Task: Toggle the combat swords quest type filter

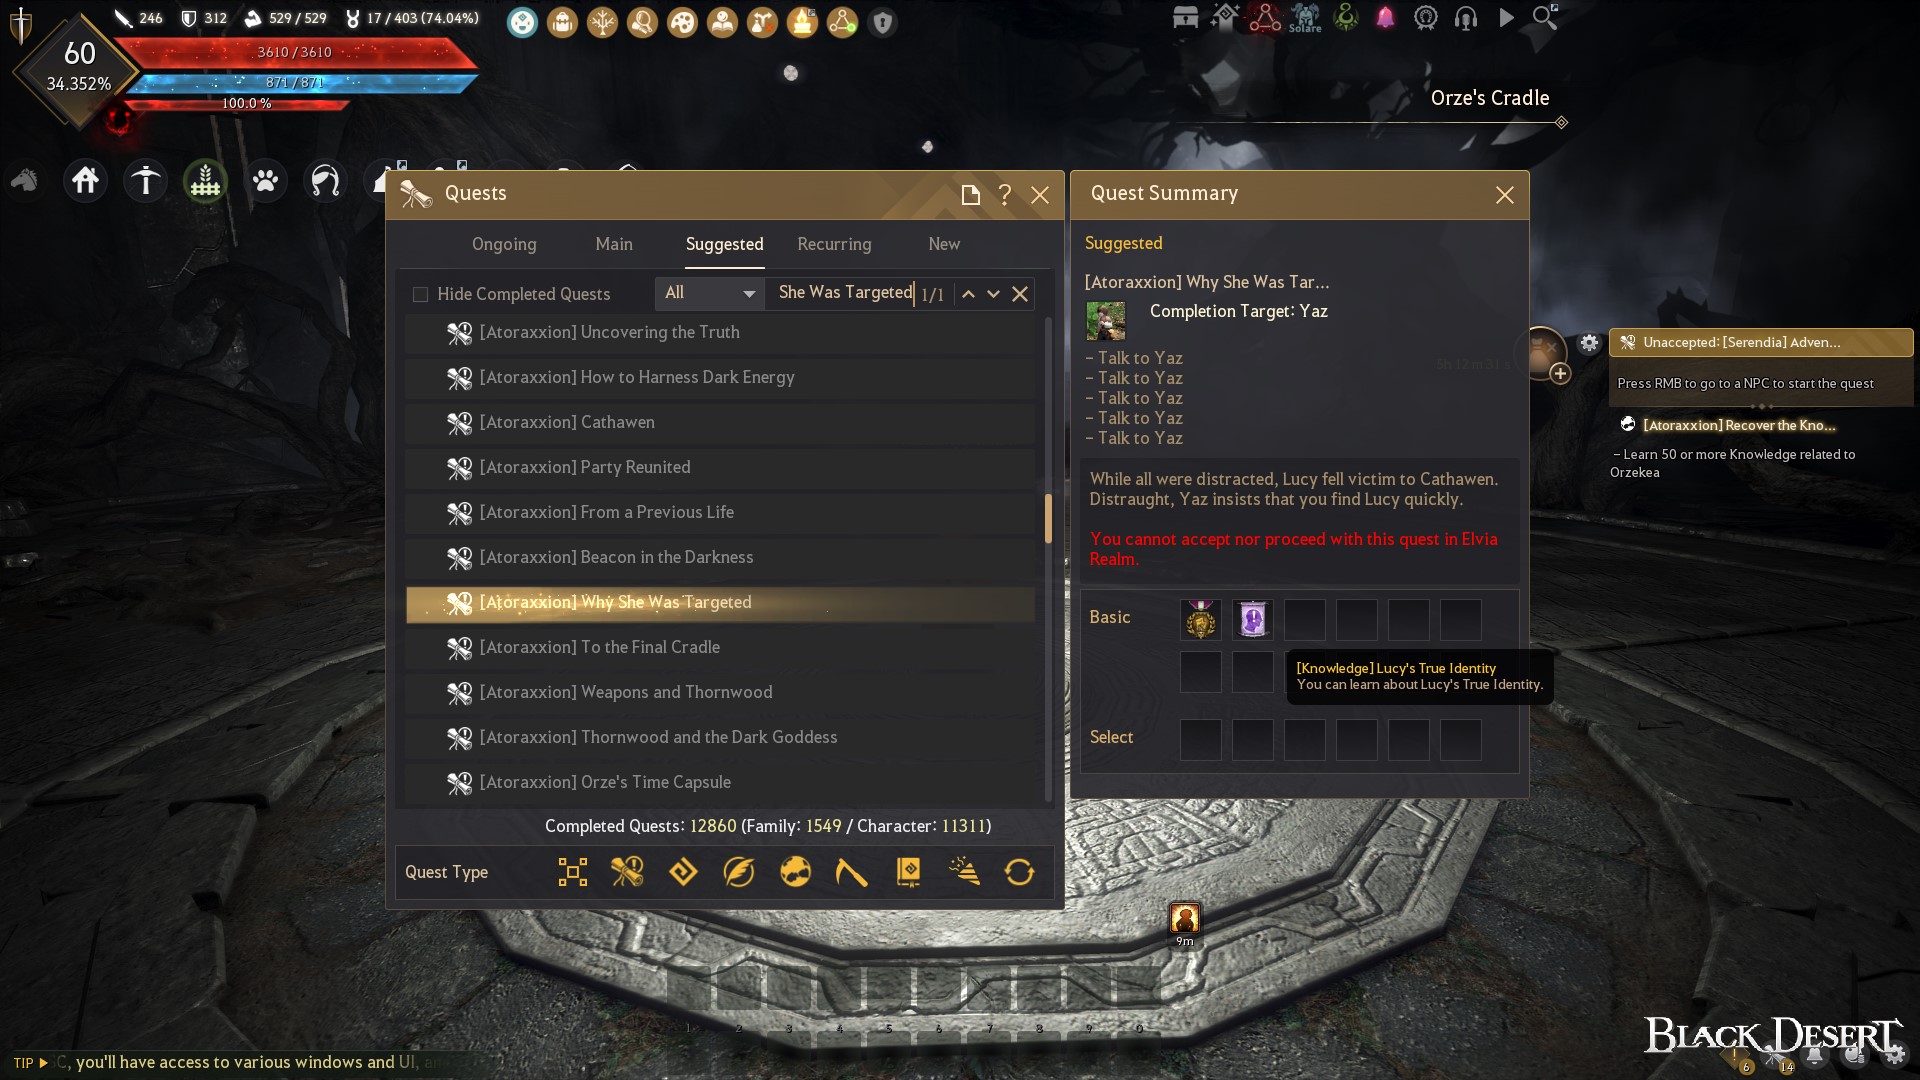Action: point(627,872)
